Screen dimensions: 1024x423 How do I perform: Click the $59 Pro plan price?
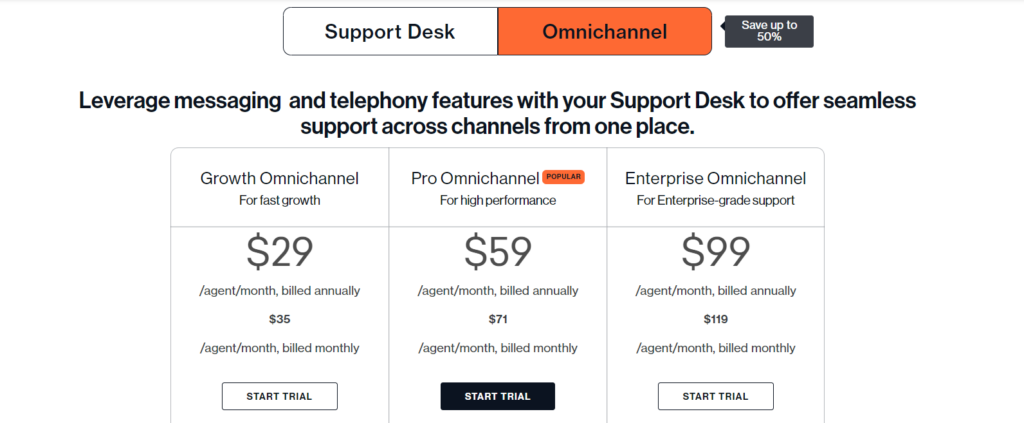click(497, 252)
